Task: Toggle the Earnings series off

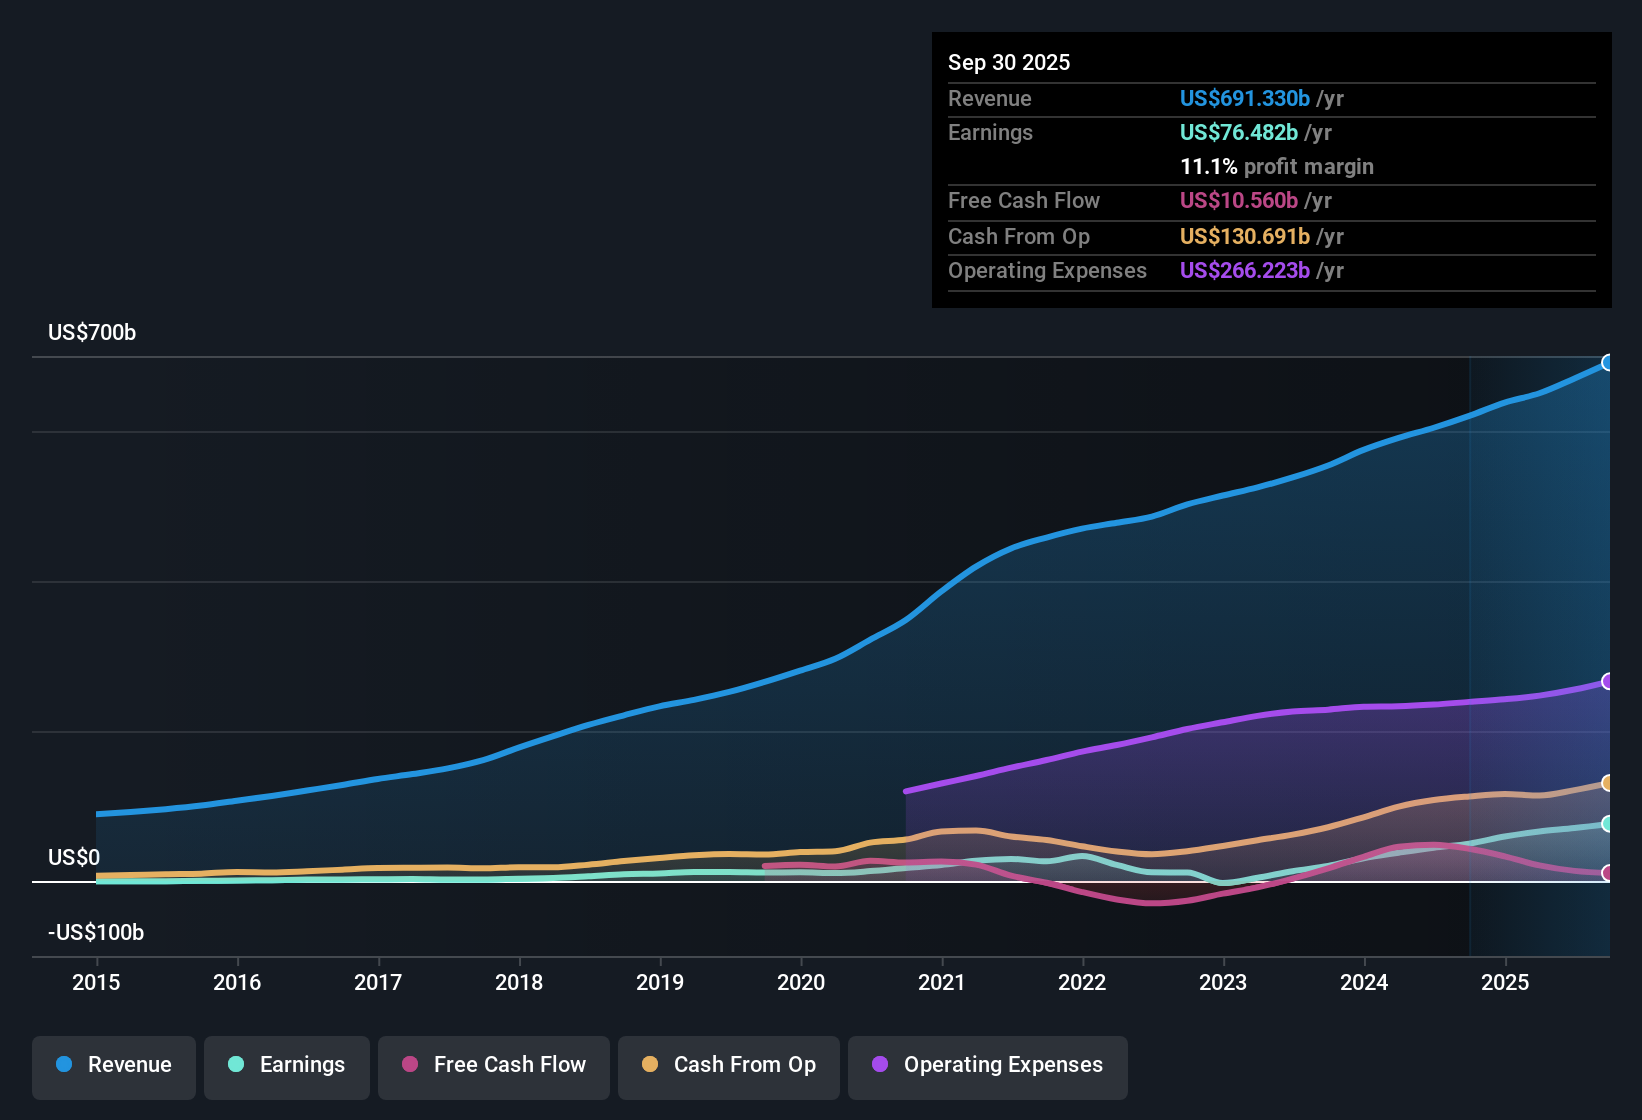Action: 286,1065
